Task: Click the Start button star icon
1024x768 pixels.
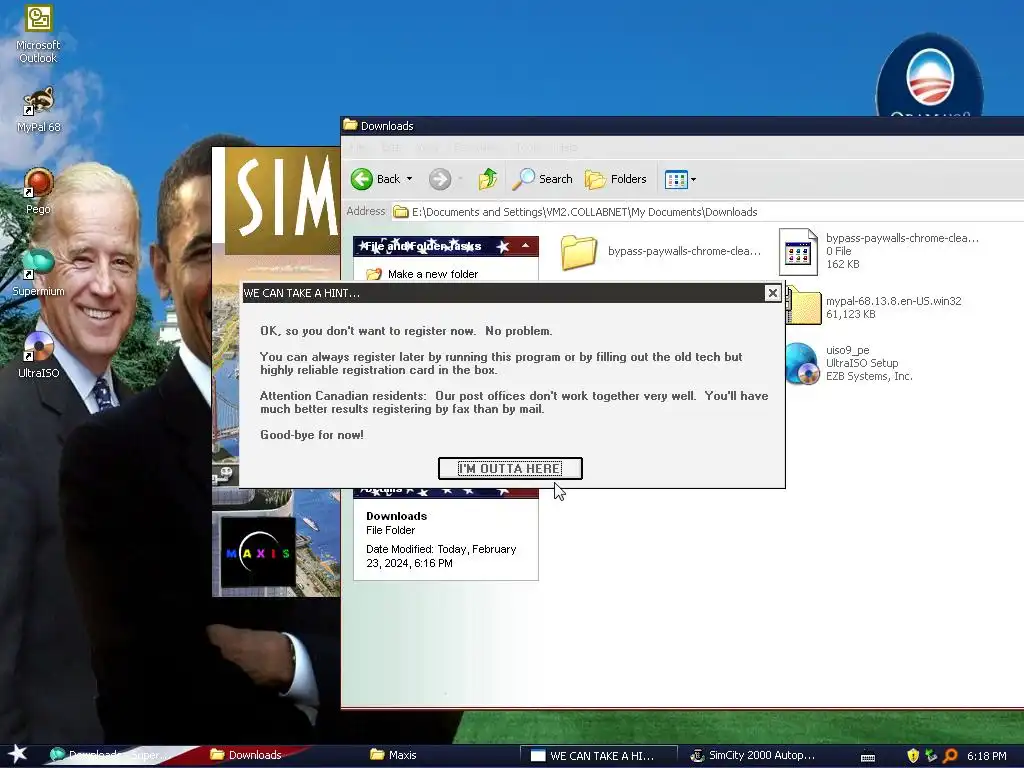Action: (18, 754)
